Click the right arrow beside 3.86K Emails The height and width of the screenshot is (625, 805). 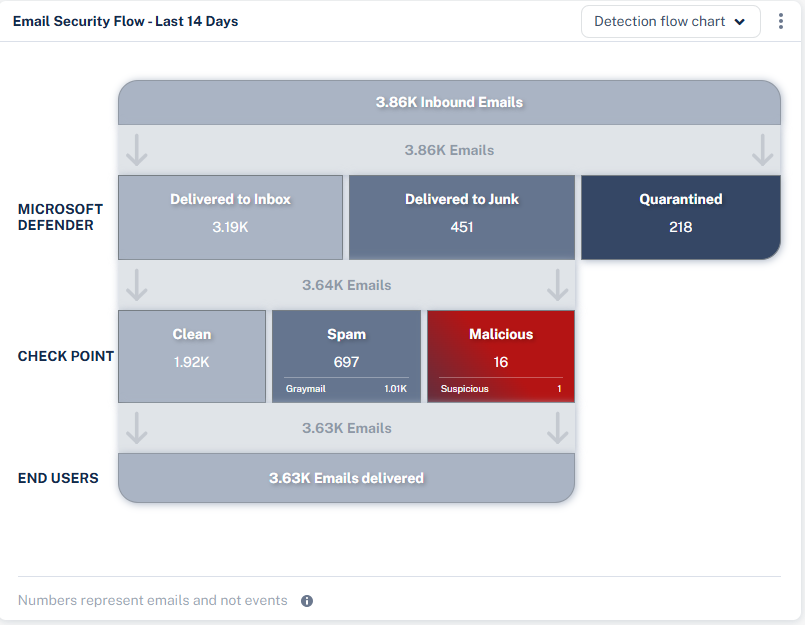(x=762, y=150)
